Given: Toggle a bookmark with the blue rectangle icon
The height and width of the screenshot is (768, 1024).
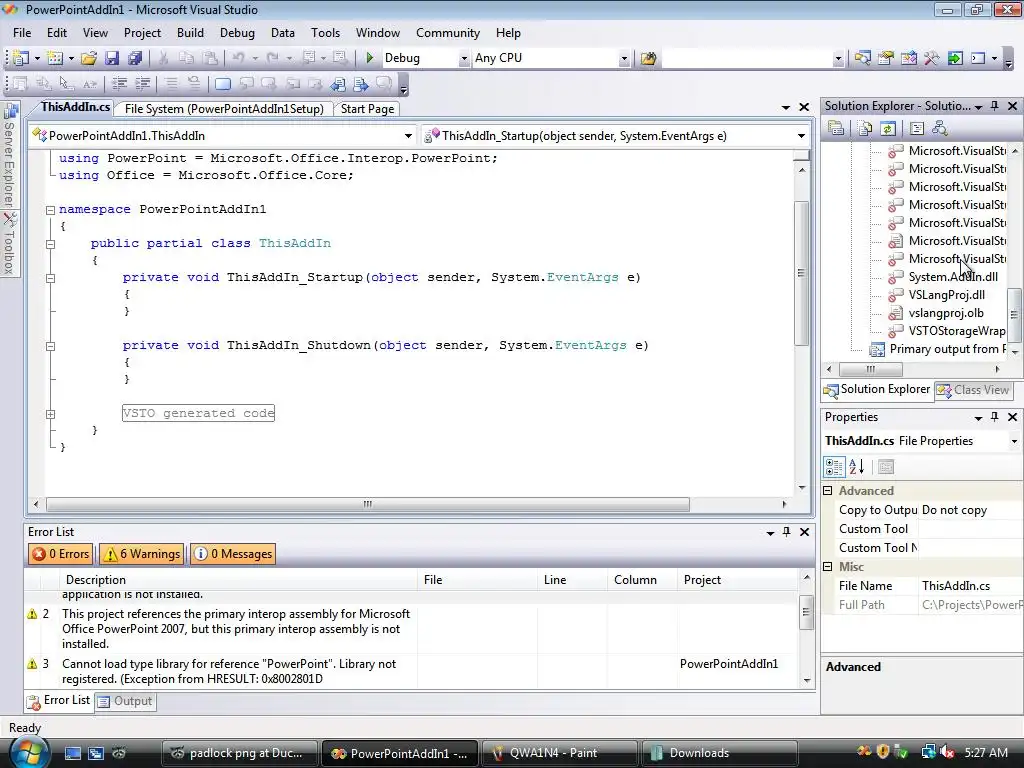Looking at the screenshot, I should click(x=223, y=84).
